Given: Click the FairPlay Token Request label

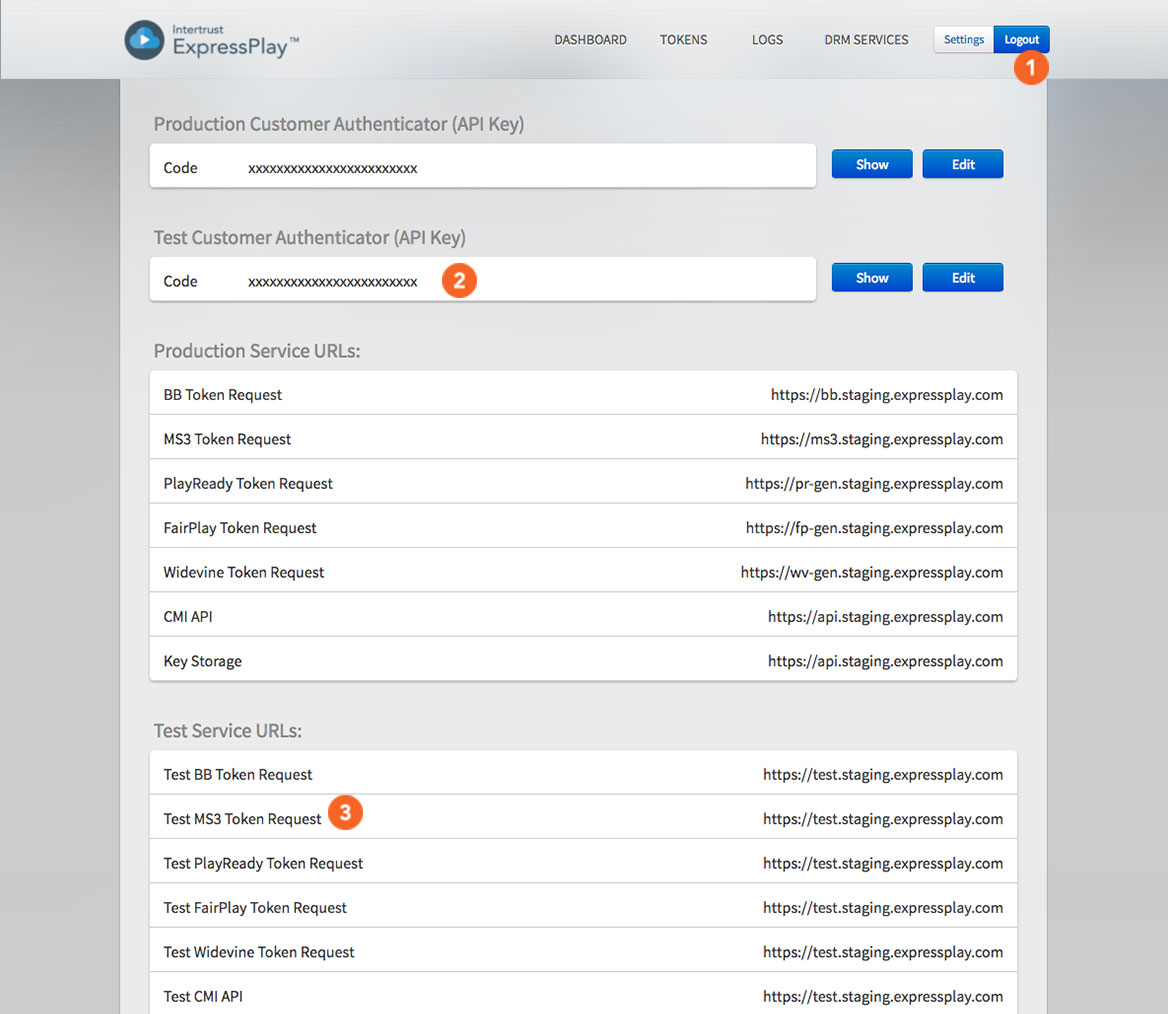Looking at the screenshot, I should coord(240,528).
